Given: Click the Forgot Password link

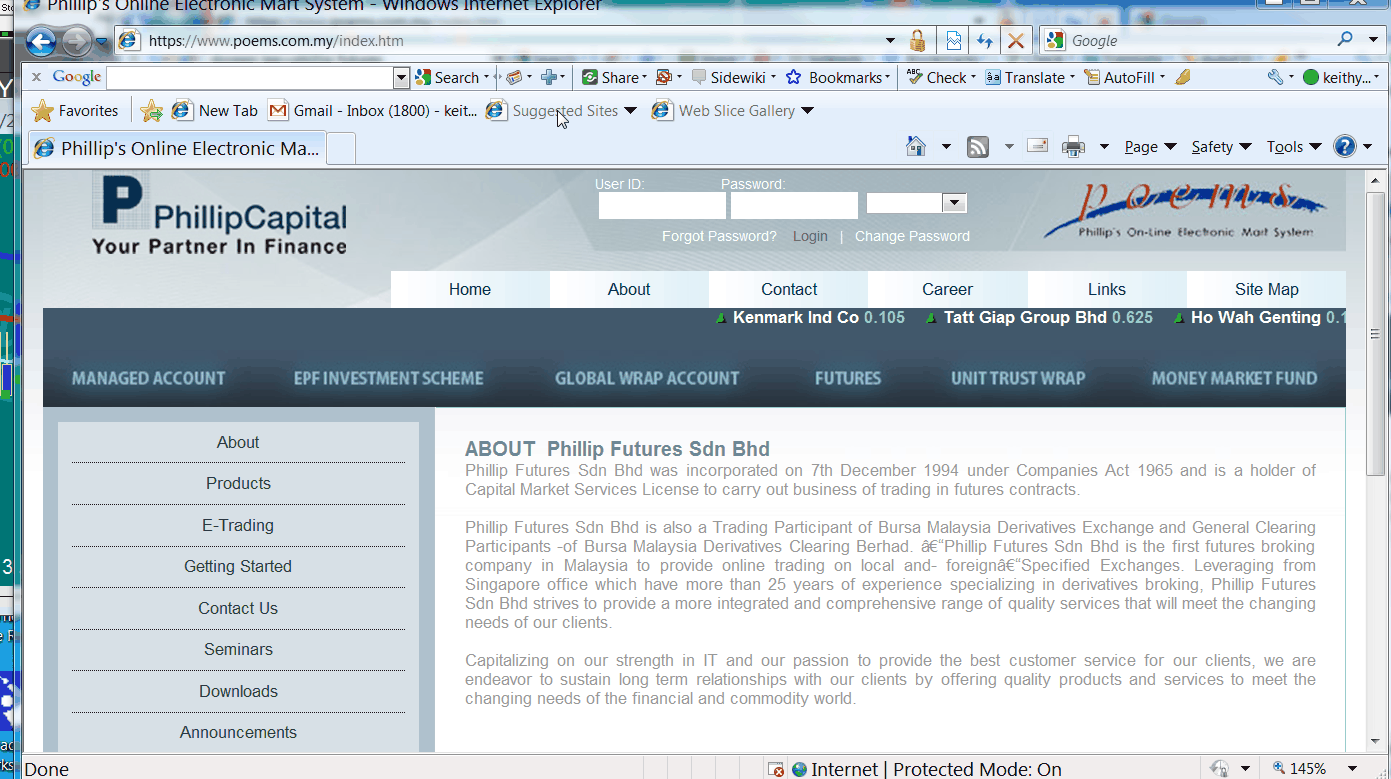Looking at the screenshot, I should coord(719,236).
